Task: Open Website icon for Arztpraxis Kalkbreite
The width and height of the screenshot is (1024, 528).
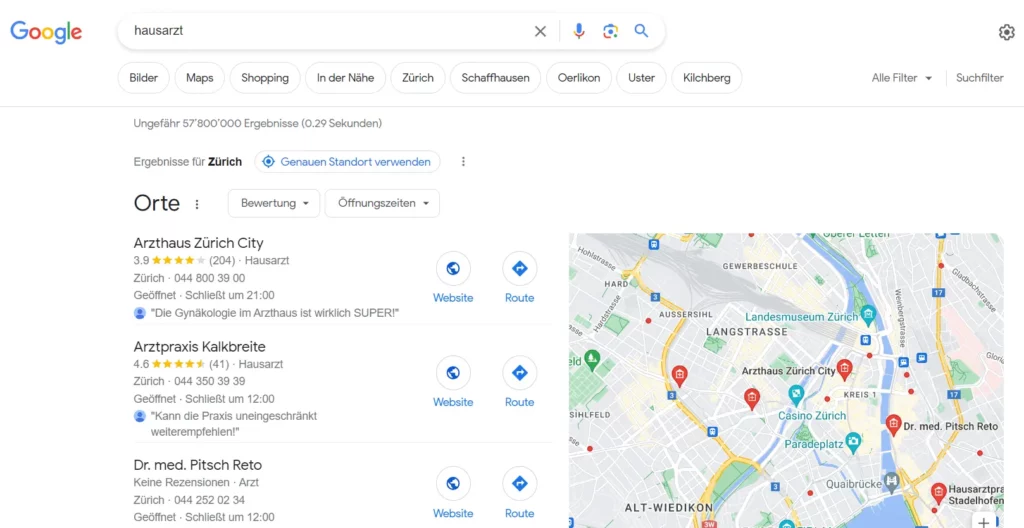Action: (453, 372)
